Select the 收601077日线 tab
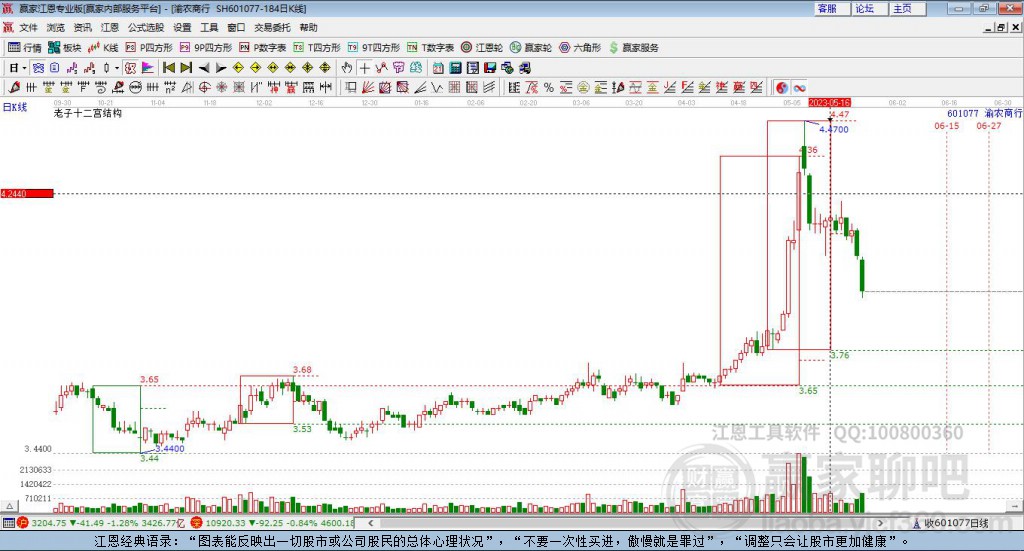This screenshot has height=551, width=1024. pyautogui.click(x=952, y=523)
